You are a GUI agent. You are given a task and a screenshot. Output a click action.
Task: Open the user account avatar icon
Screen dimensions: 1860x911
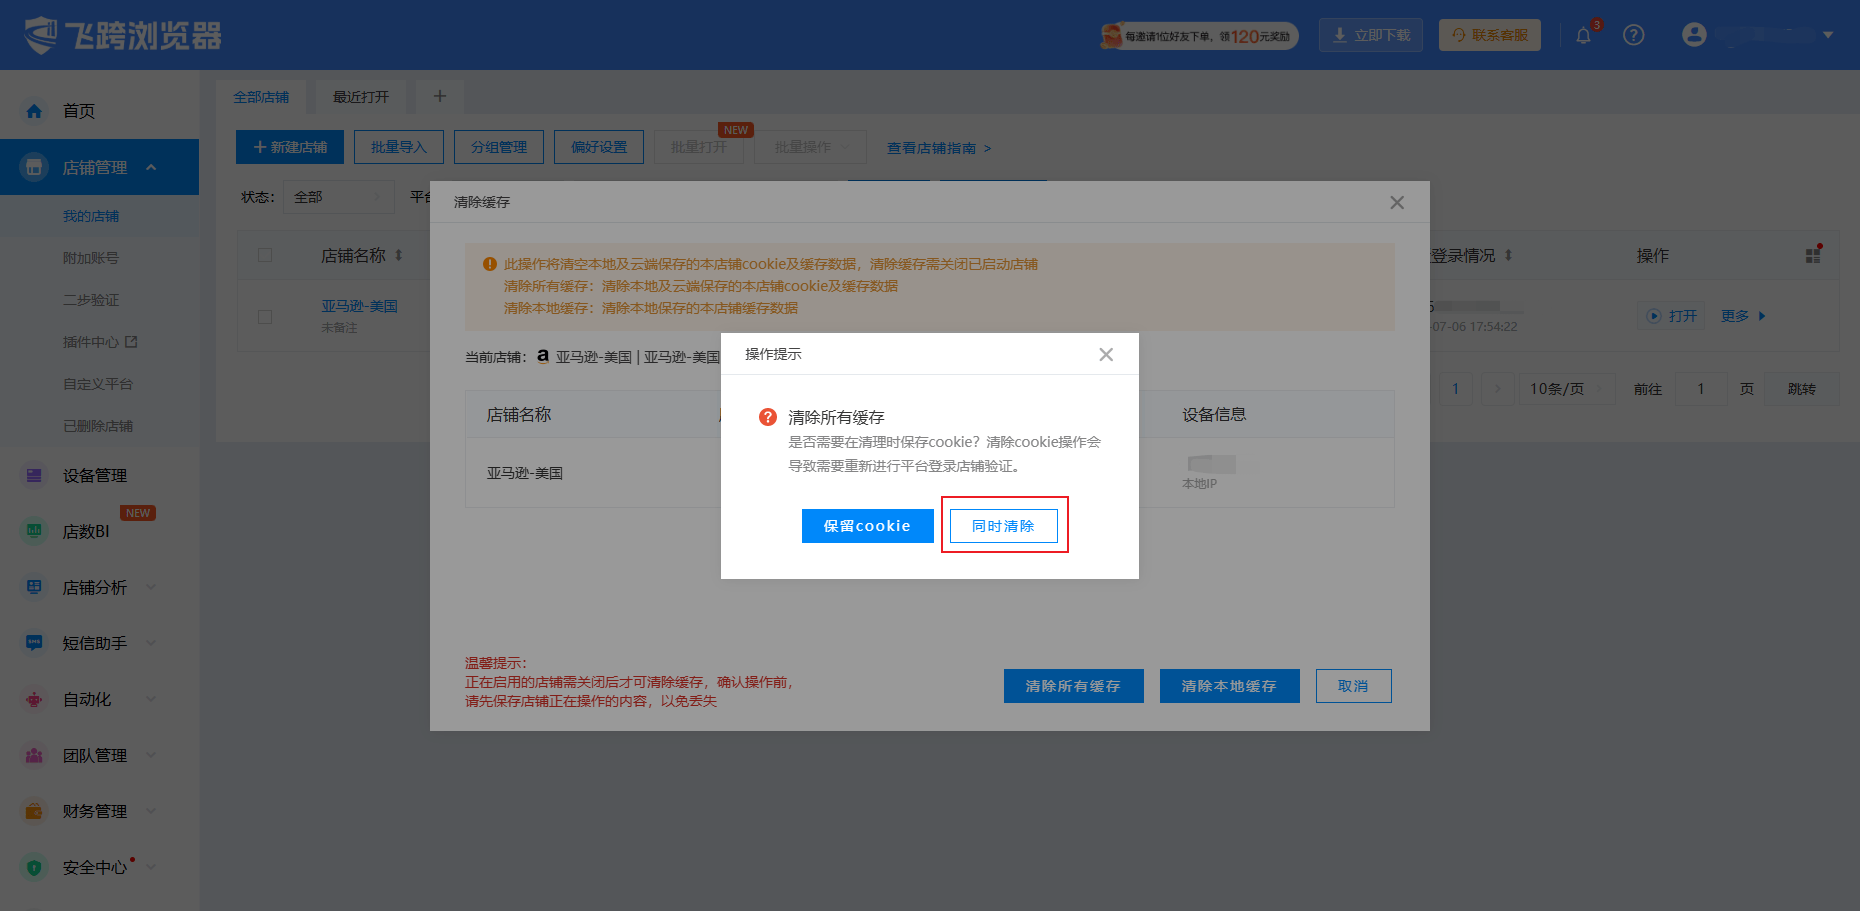[1694, 35]
